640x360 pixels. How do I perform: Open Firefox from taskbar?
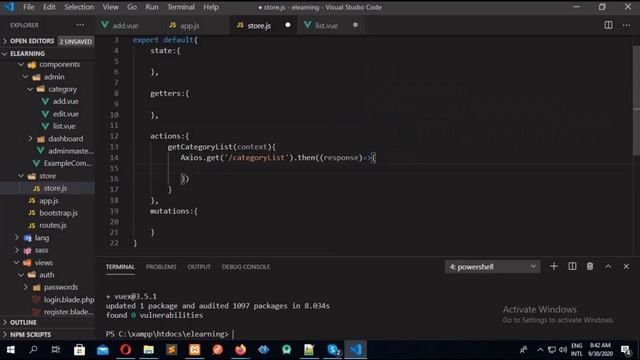click(x=240, y=350)
